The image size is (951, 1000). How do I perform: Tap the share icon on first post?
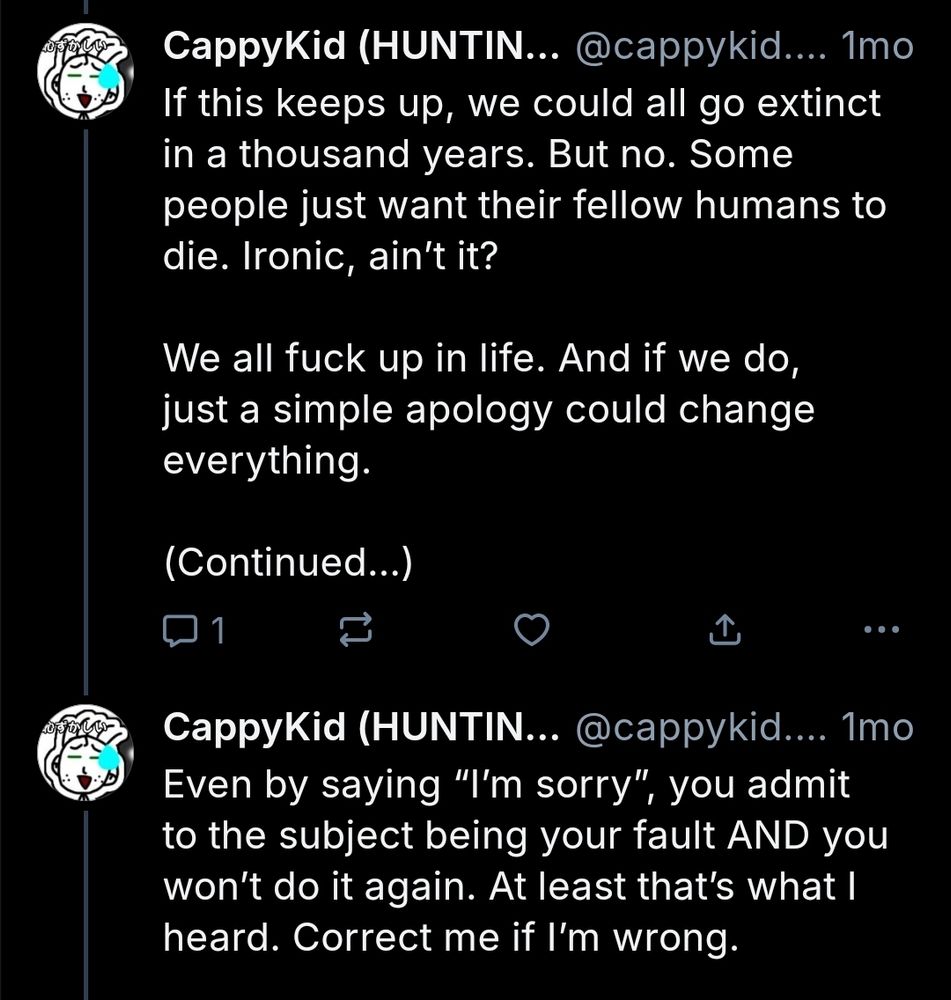click(x=723, y=630)
